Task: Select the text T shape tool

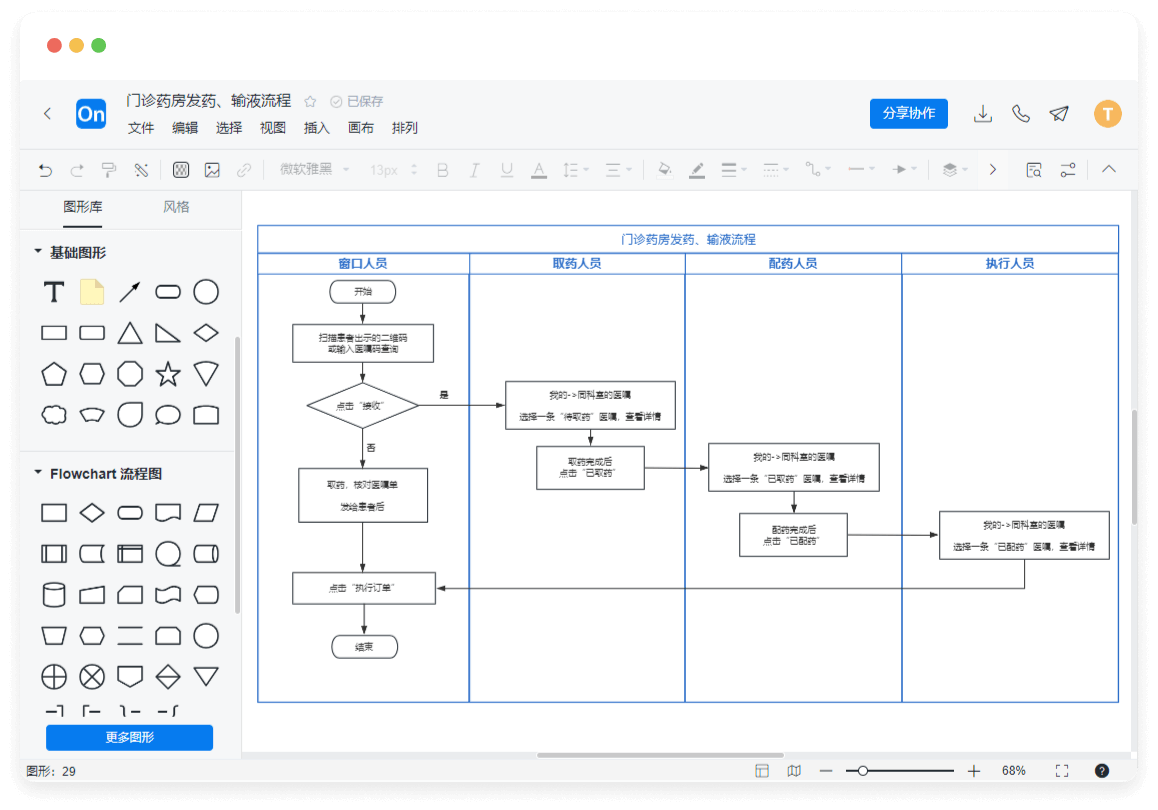Action: click(x=54, y=292)
